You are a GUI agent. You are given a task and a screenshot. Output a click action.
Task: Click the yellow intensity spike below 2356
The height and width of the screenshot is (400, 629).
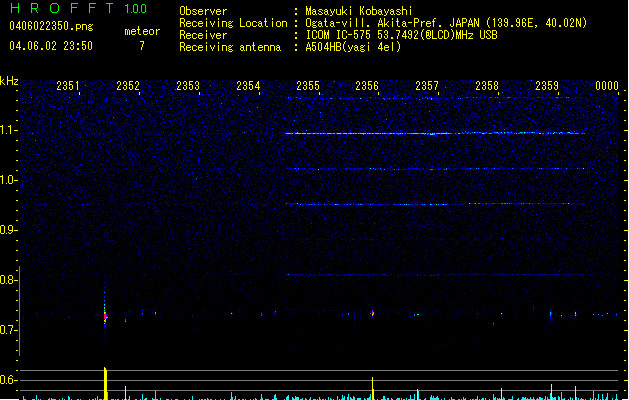tap(373, 388)
